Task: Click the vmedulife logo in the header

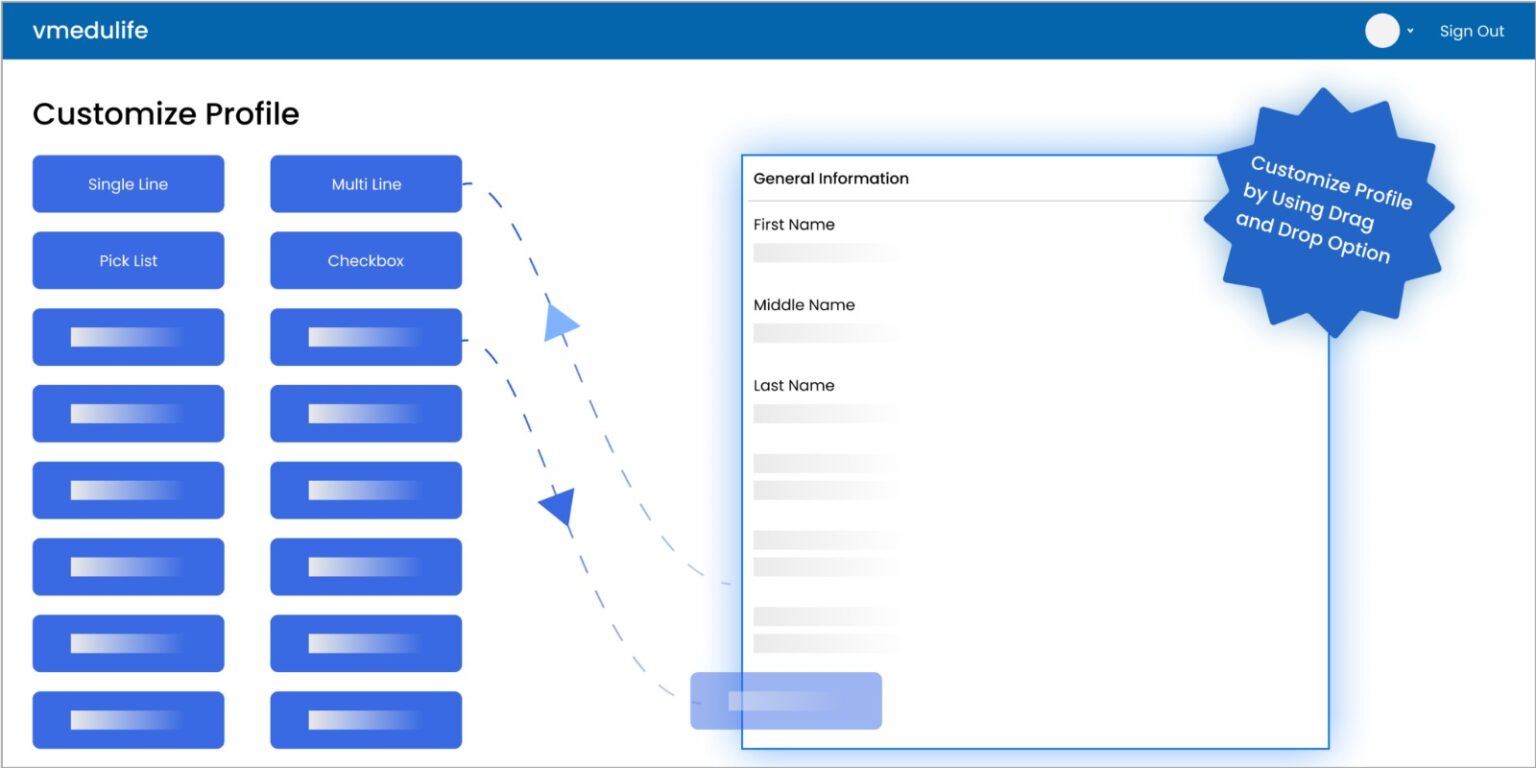Action: point(89,30)
